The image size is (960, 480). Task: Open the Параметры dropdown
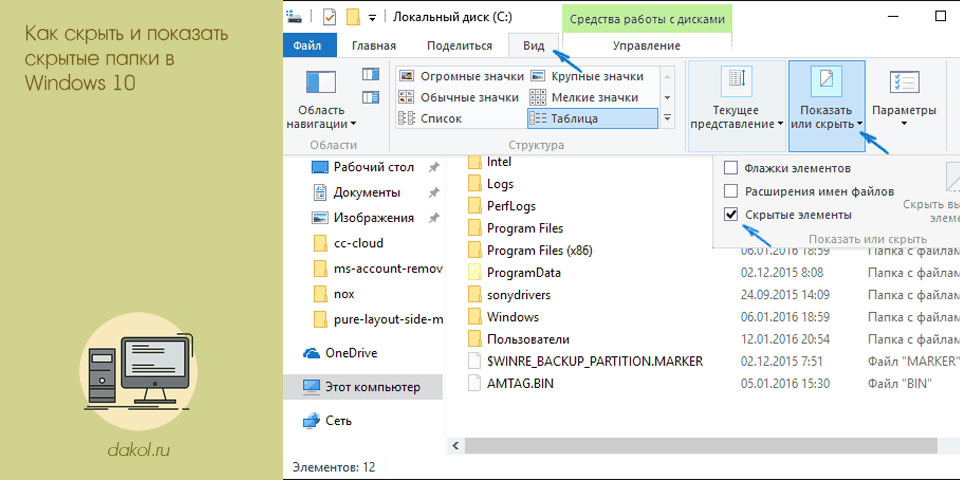point(904,101)
